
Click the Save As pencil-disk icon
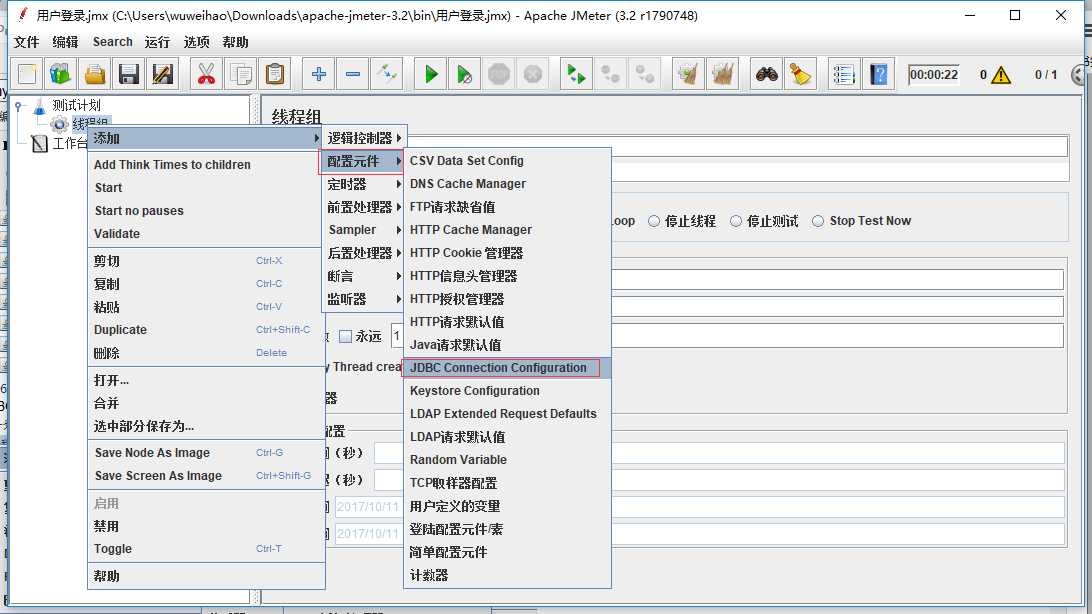tap(162, 74)
